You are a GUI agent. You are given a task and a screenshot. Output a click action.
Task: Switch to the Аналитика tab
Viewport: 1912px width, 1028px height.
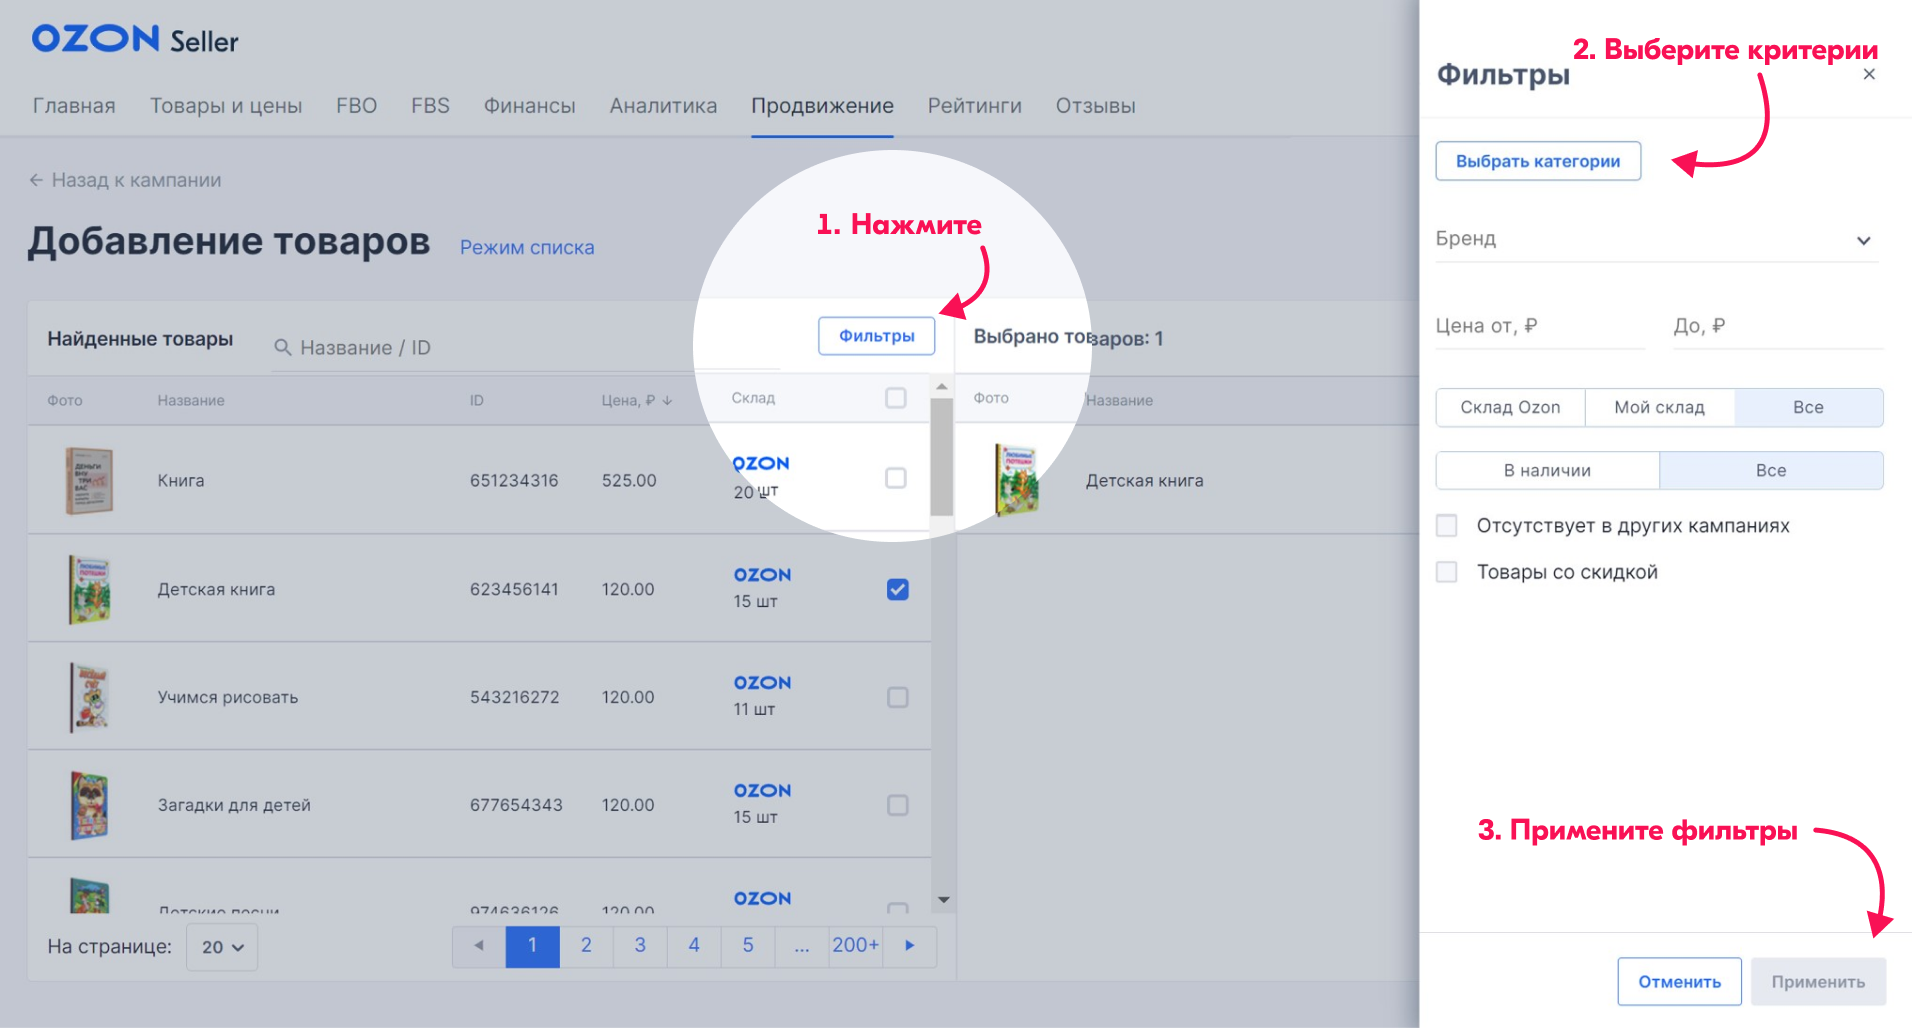(663, 106)
